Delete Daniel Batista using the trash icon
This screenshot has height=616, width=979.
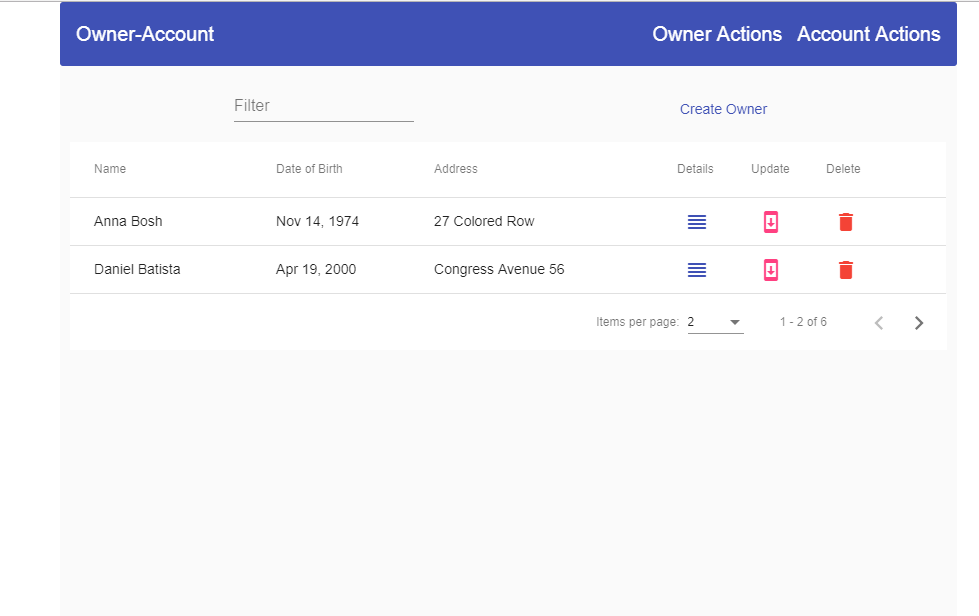click(x=845, y=269)
